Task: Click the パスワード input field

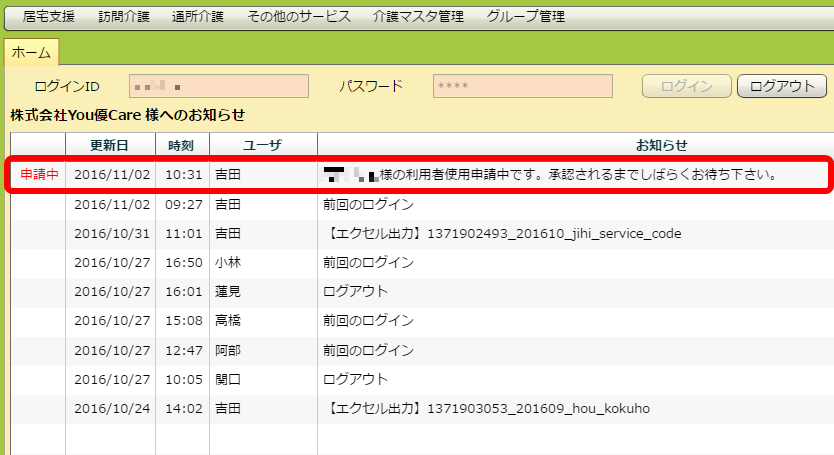Action: (522, 86)
